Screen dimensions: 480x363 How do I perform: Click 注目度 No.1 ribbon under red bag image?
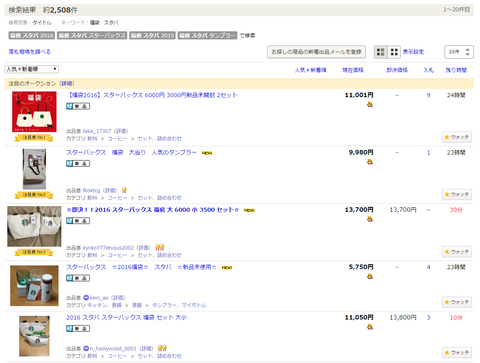click(34, 138)
